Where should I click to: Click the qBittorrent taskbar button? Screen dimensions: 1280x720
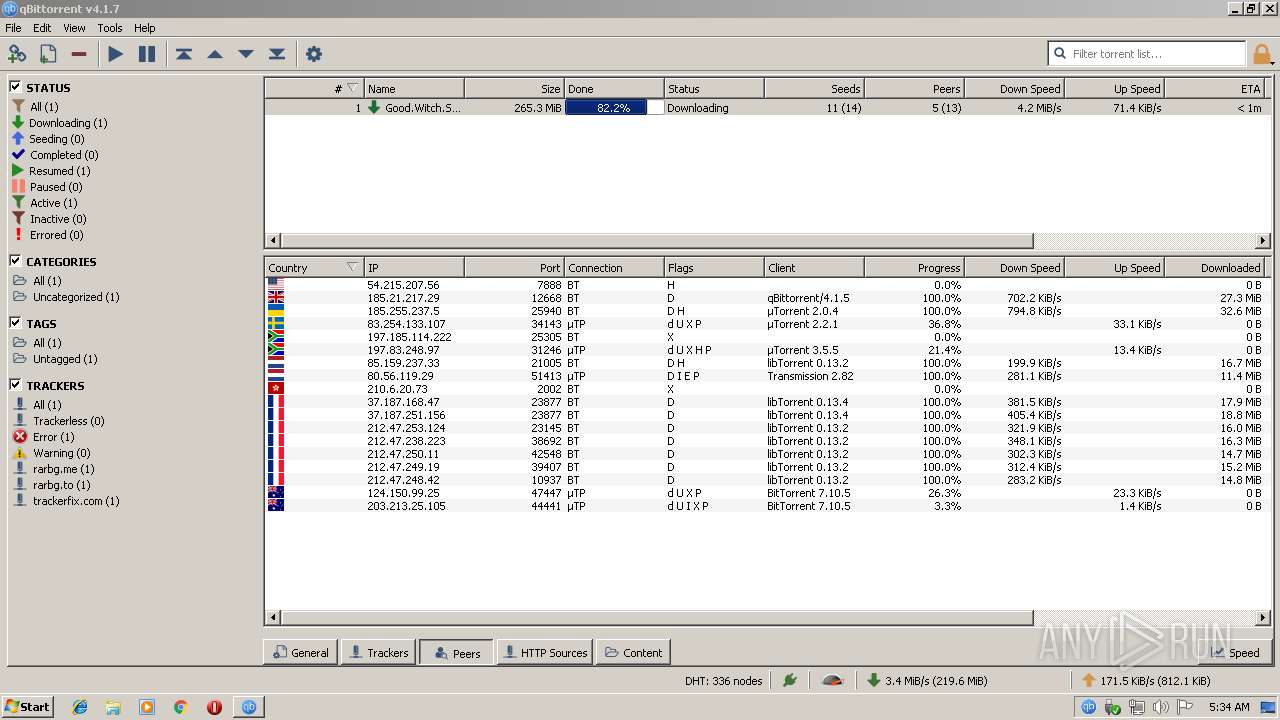(x=249, y=707)
